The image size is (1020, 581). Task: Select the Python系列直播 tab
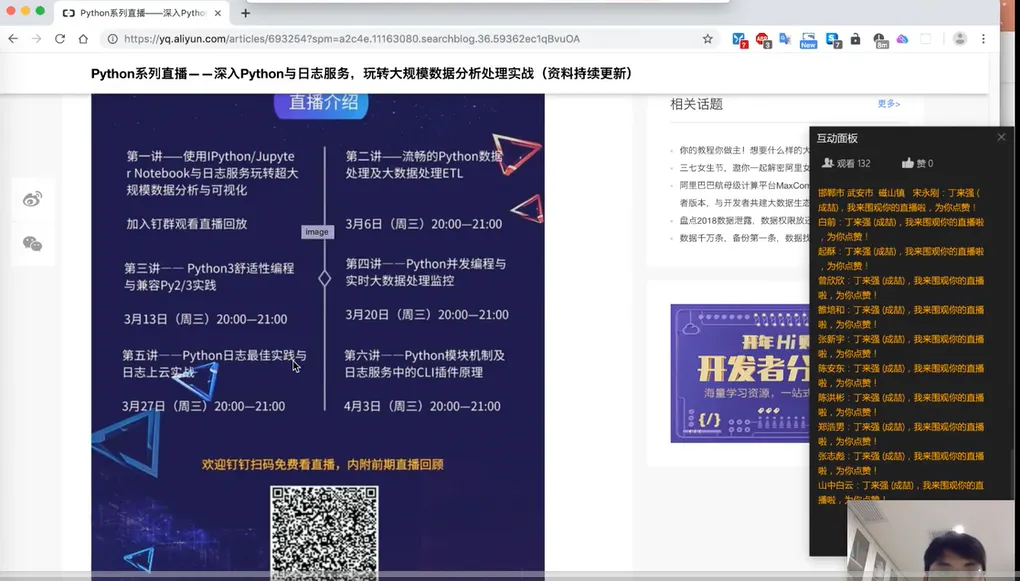[142, 13]
